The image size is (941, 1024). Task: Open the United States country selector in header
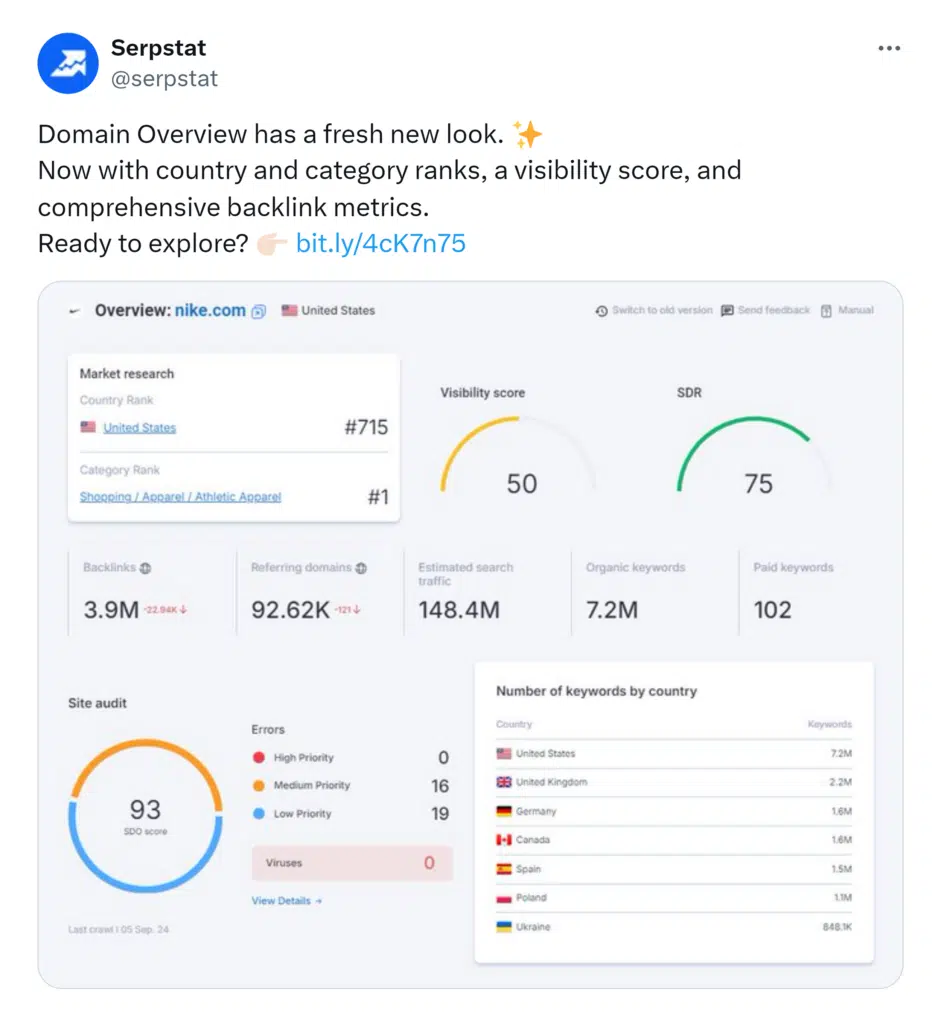[329, 311]
